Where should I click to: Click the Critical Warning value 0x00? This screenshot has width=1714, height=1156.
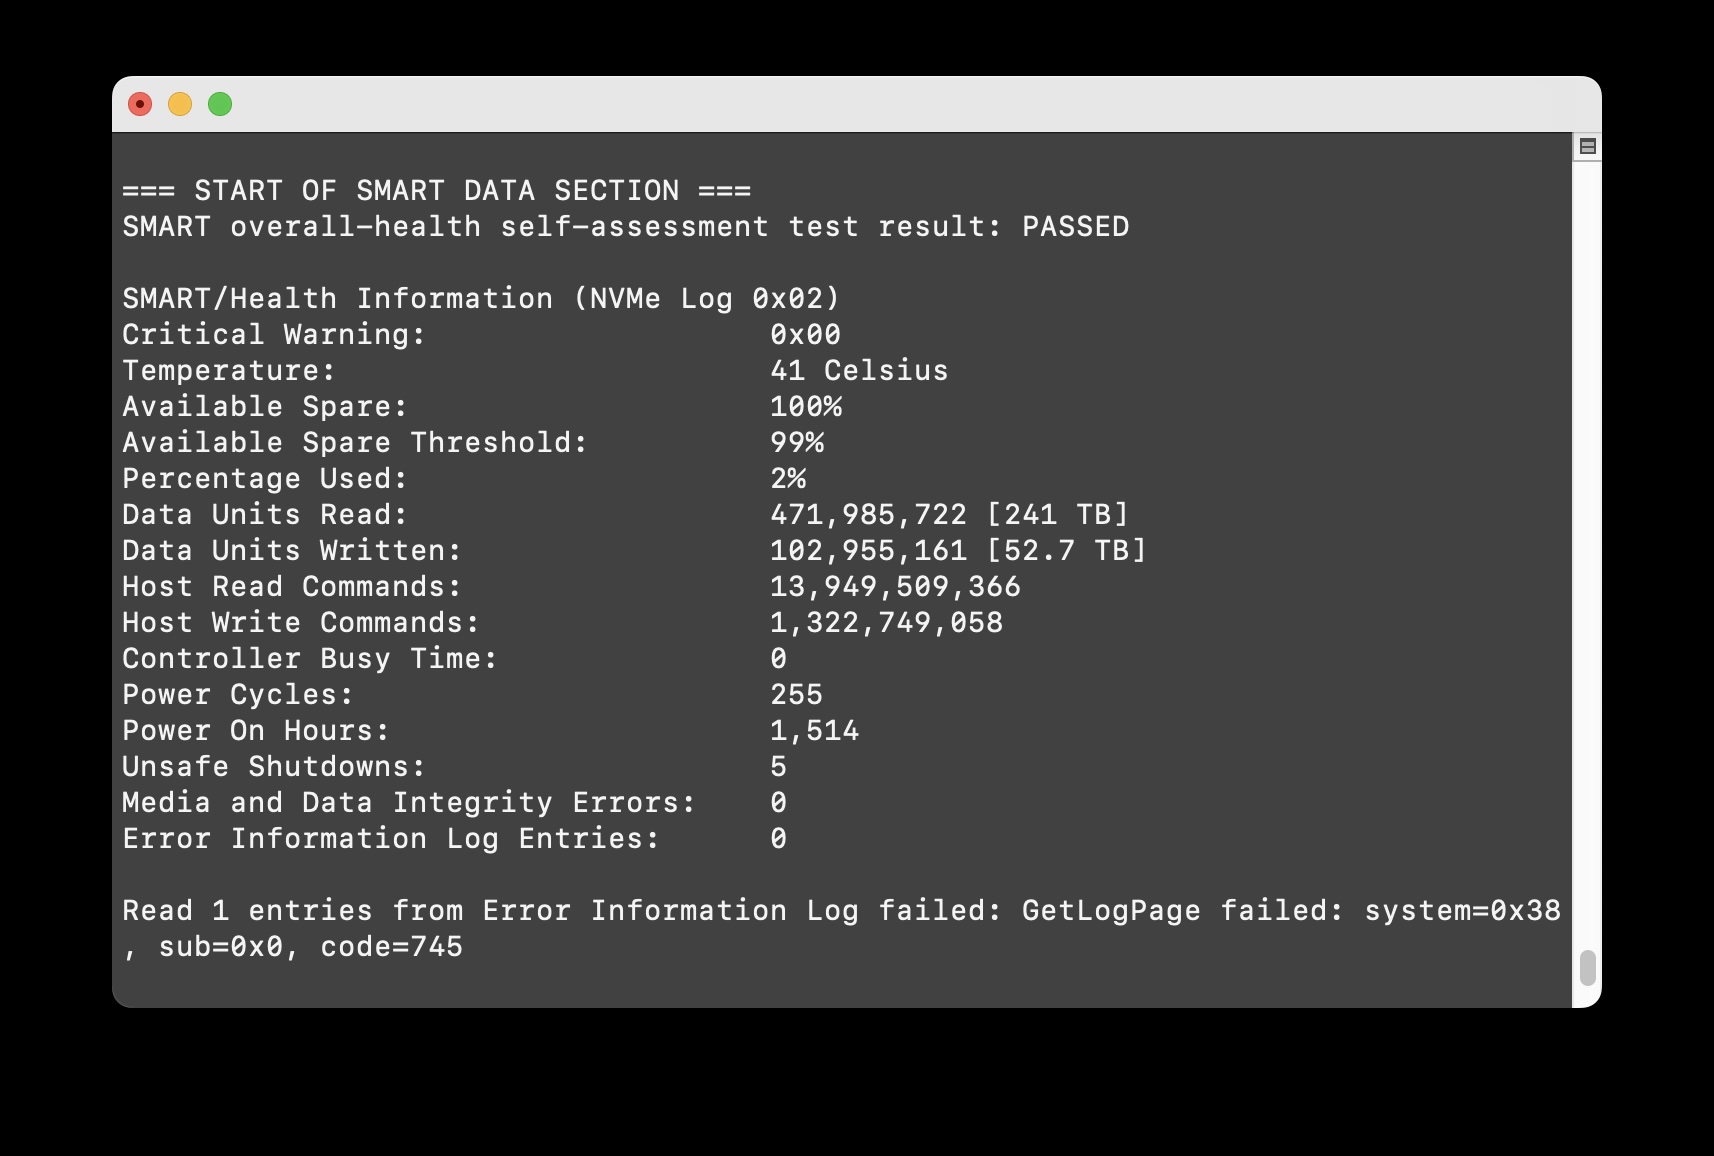click(805, 335)
